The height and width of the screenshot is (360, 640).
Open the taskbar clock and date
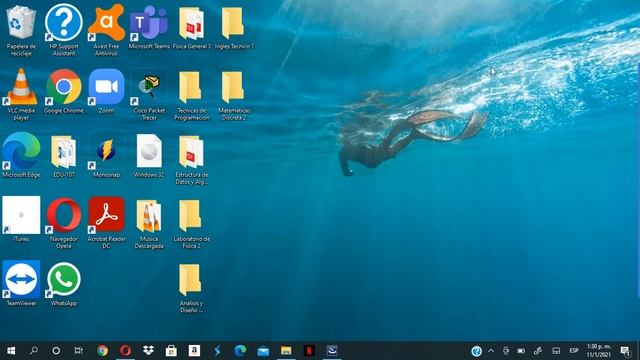click(599, 351)
